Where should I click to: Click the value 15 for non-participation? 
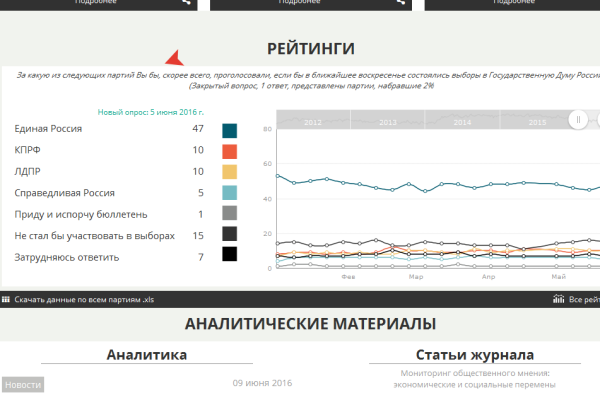tap(198, 236)
